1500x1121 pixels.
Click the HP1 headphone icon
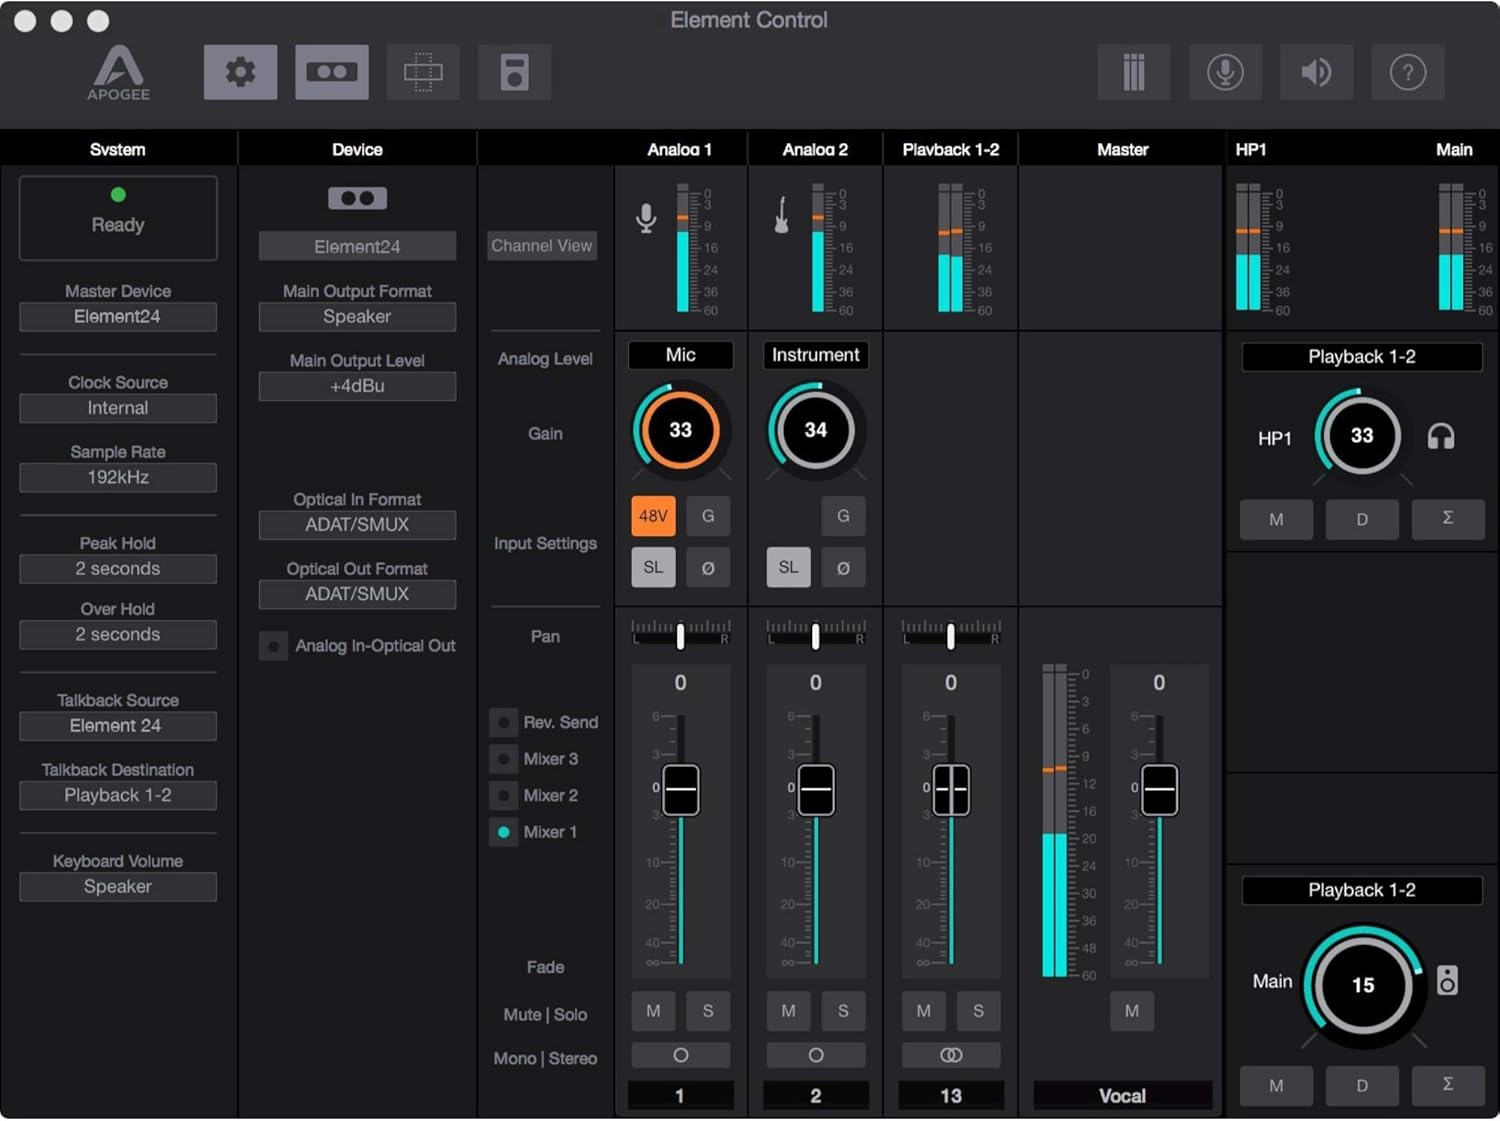coord(1440,437)
